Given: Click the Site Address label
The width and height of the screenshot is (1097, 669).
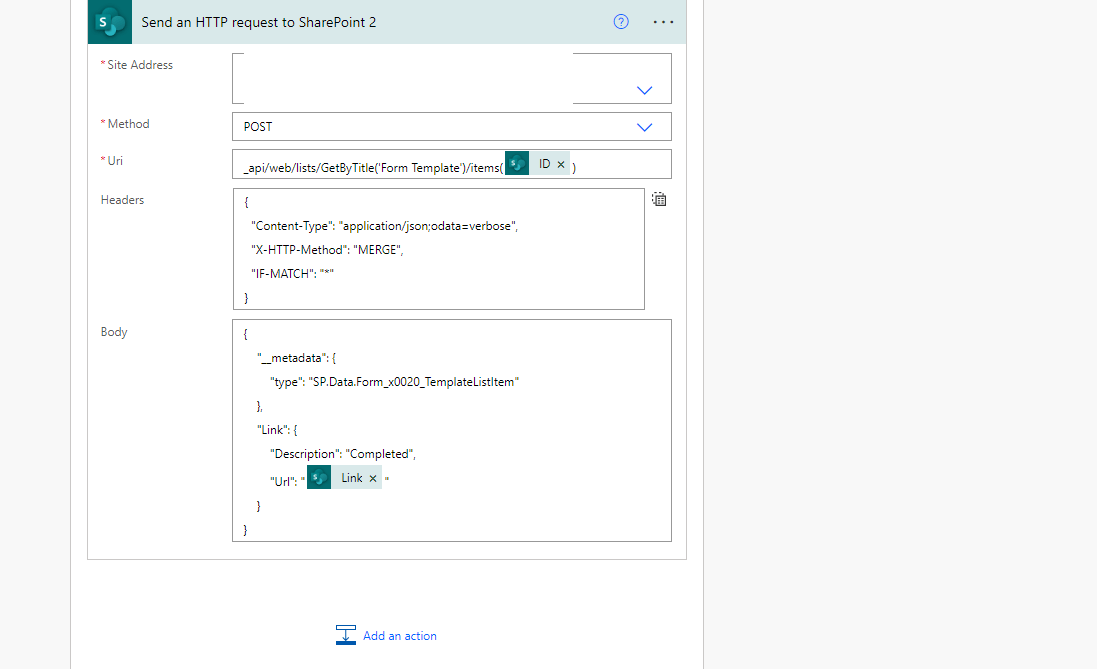Looking at the screenshot, I should [x=140, y=64].
